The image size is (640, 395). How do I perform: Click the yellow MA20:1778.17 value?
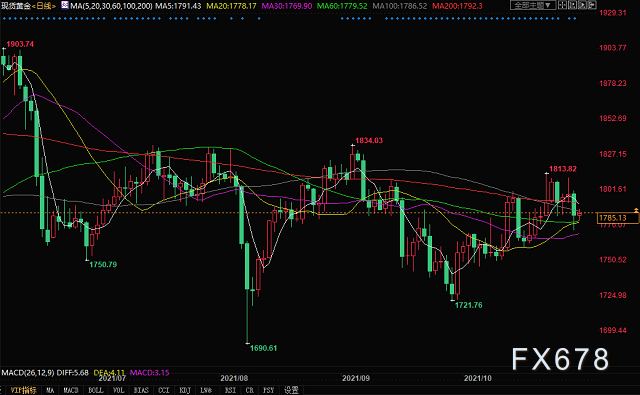pos(231,6)
